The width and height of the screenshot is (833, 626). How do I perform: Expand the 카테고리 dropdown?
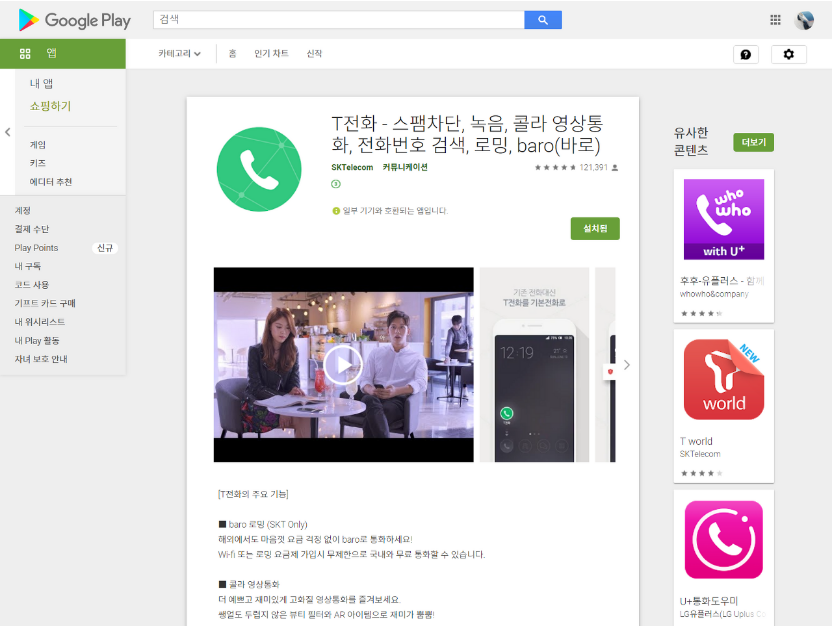pos(179,54)
